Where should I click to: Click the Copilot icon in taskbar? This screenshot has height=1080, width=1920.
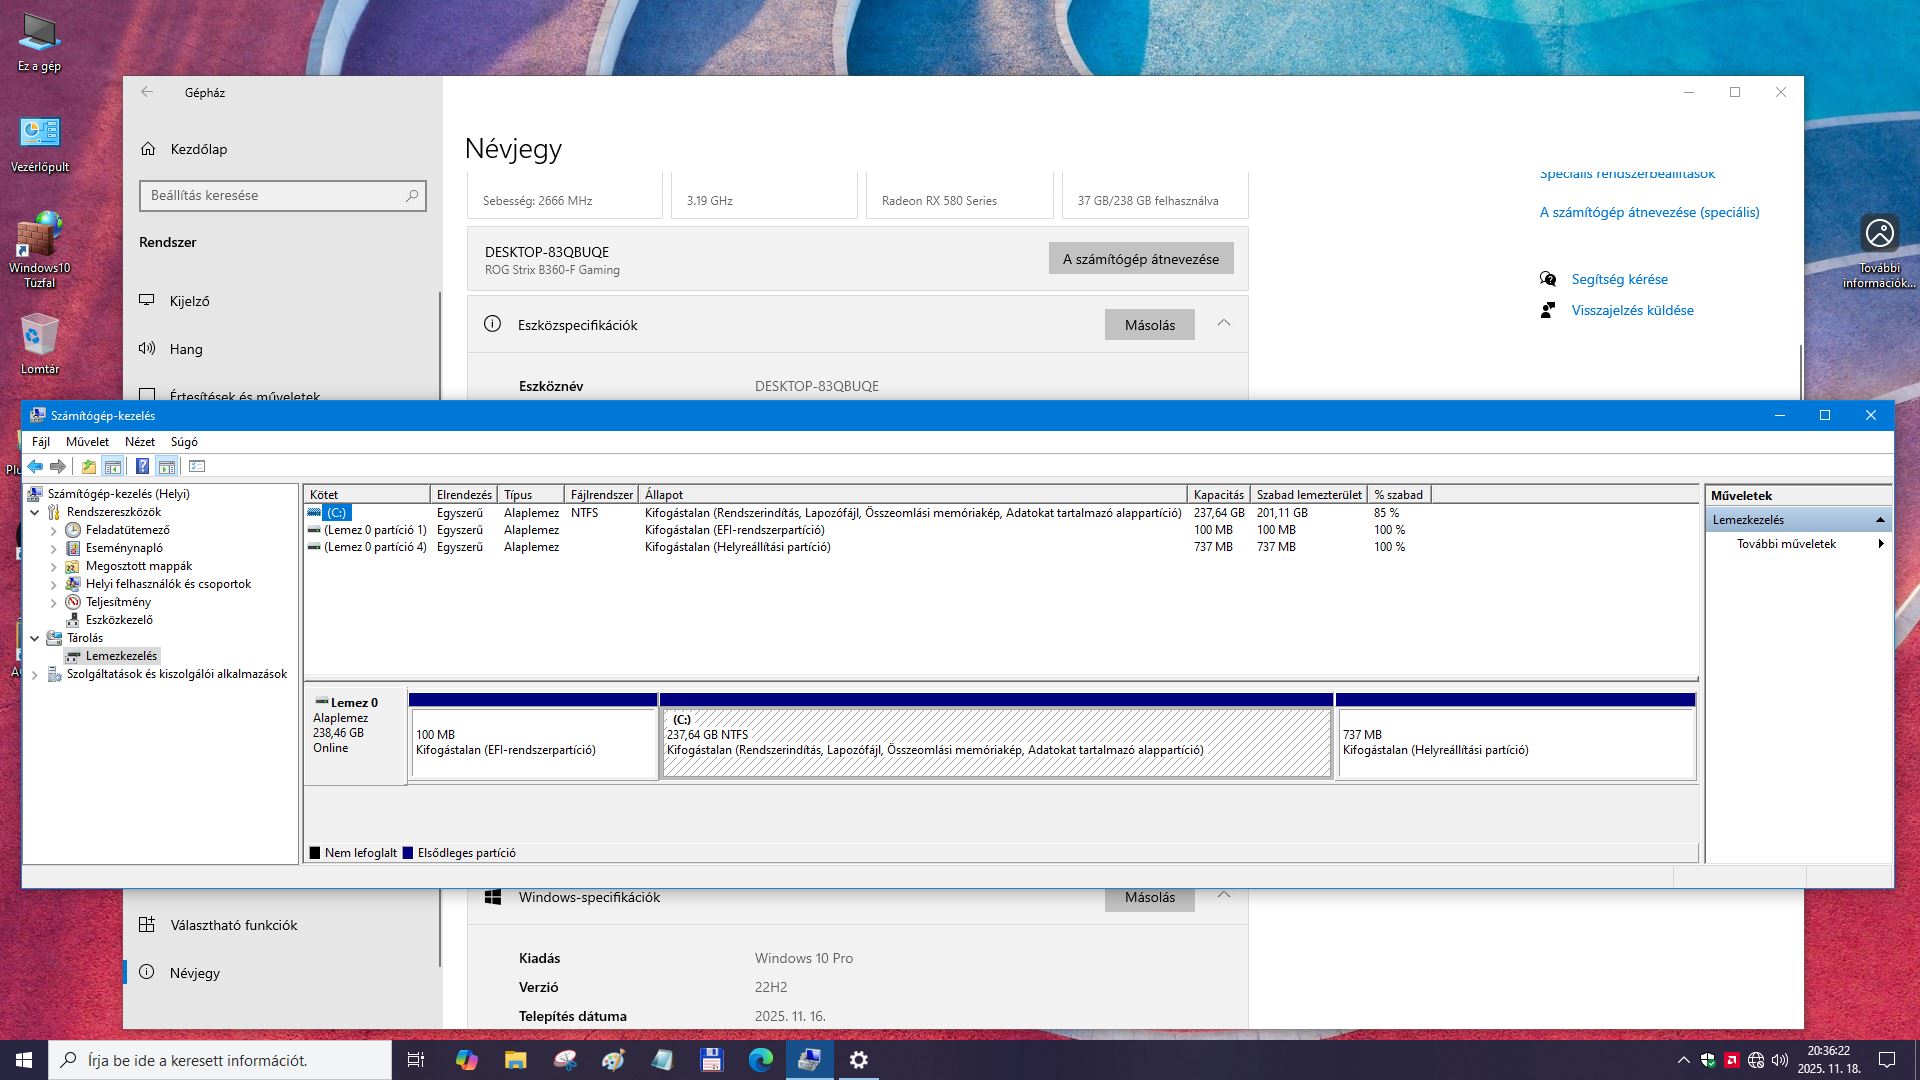(466, 1060)
